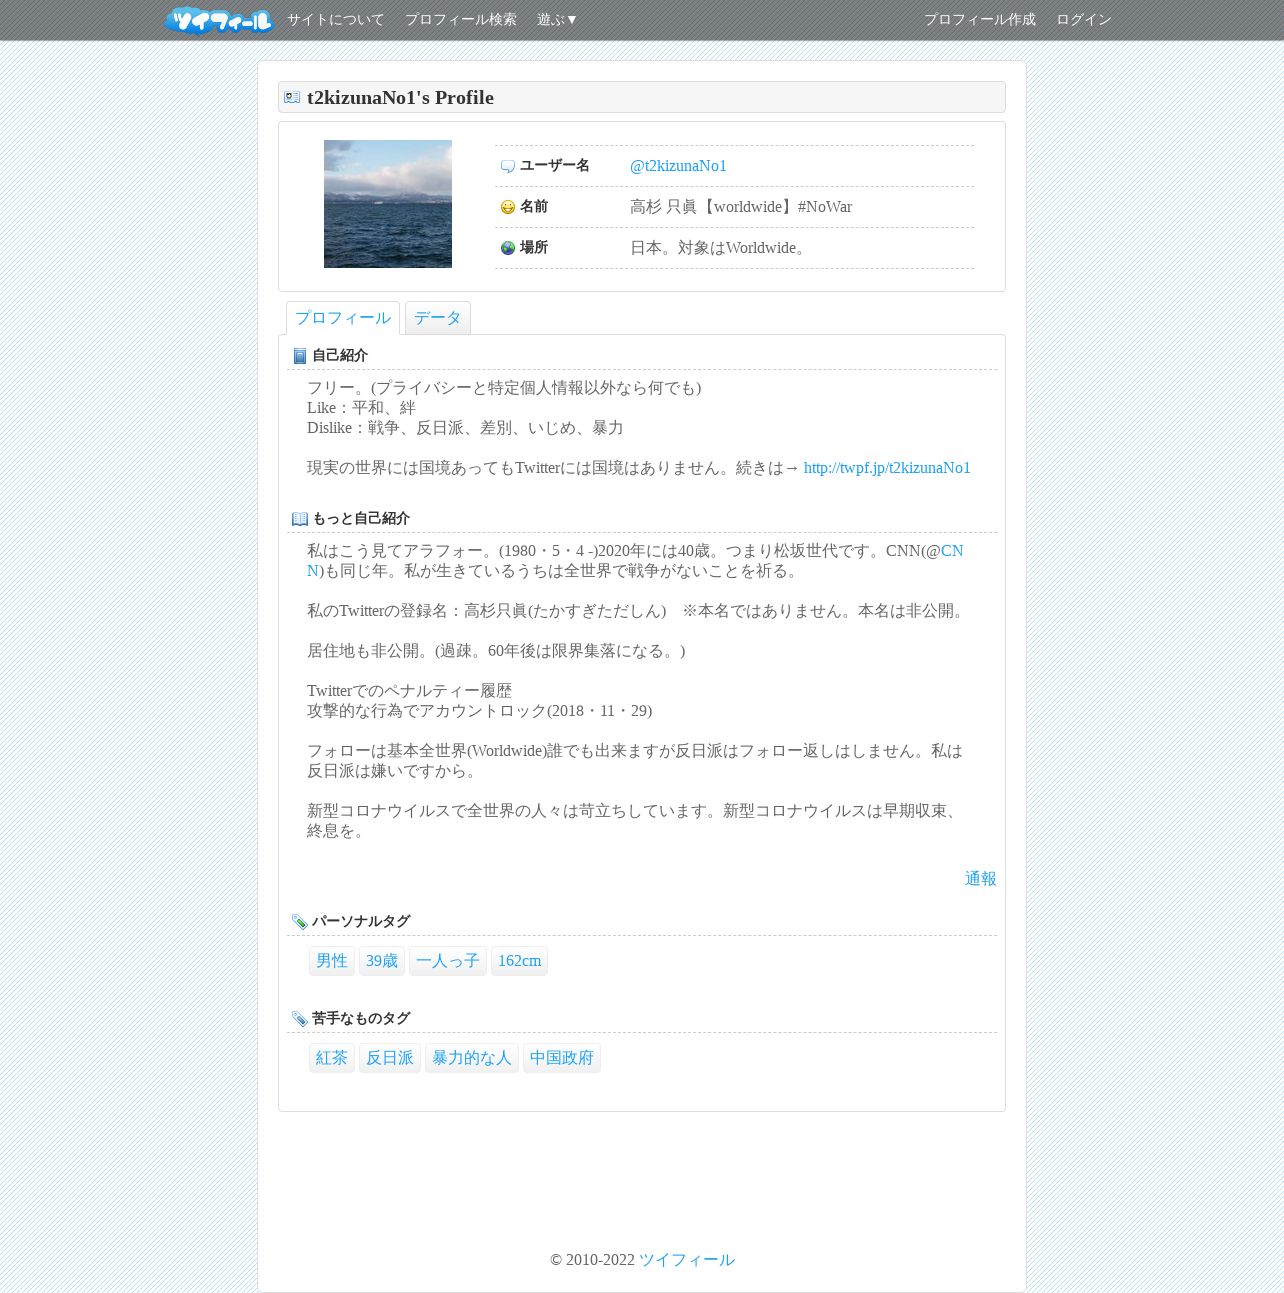Screen dimensions: 1284x1293
Task: Click the t2kizunaNo1's Profile heading
Action: click(x=400, y=97)
